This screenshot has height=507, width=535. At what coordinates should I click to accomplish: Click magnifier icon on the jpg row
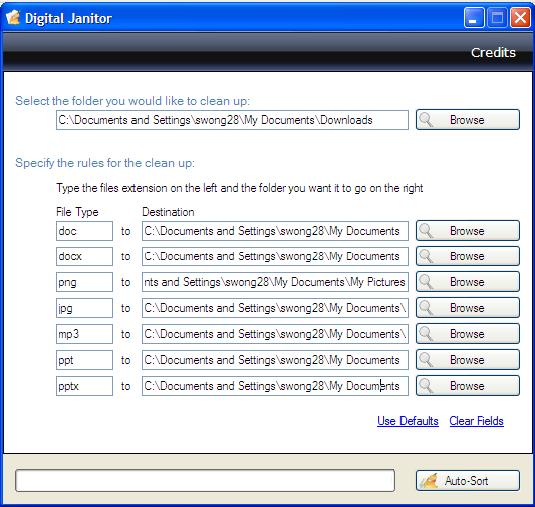[x=426, y=308]
